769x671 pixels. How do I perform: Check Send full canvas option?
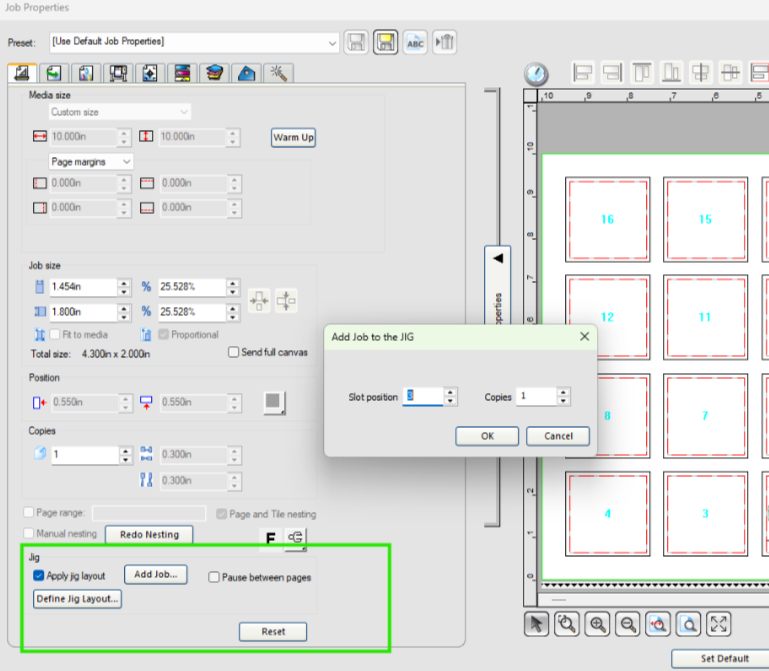pyautogui.click(x=233, y=352)
